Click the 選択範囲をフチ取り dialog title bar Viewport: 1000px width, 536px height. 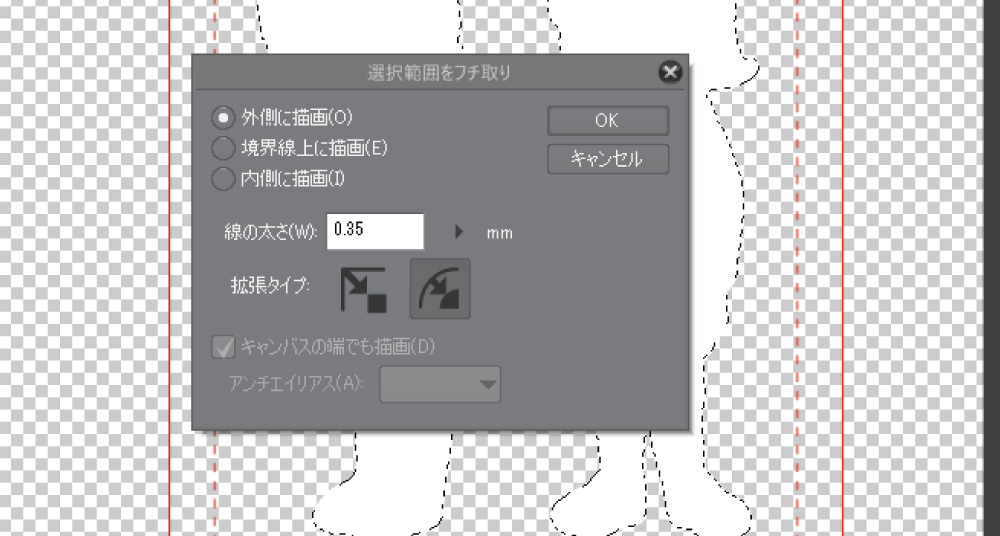tap(439, 73)
